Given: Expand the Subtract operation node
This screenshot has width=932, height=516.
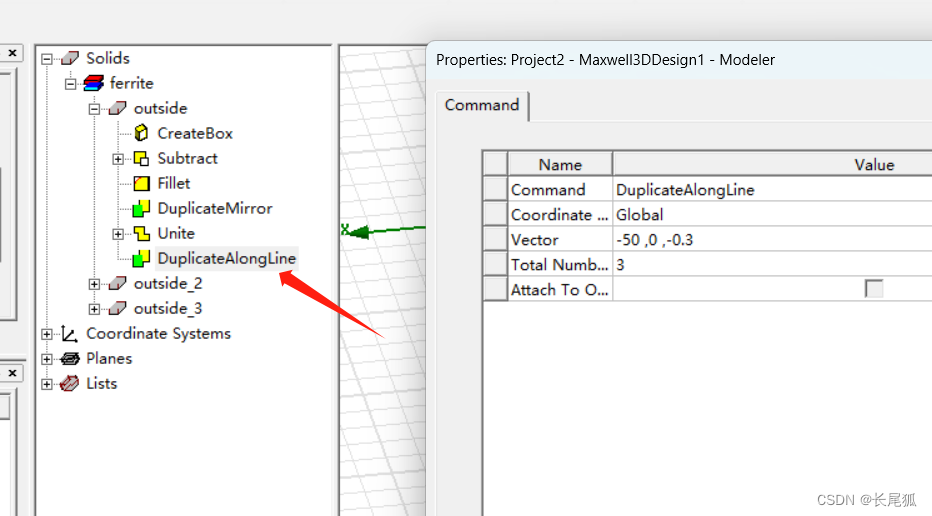Looking at the screenshot, I should point(118,159).
